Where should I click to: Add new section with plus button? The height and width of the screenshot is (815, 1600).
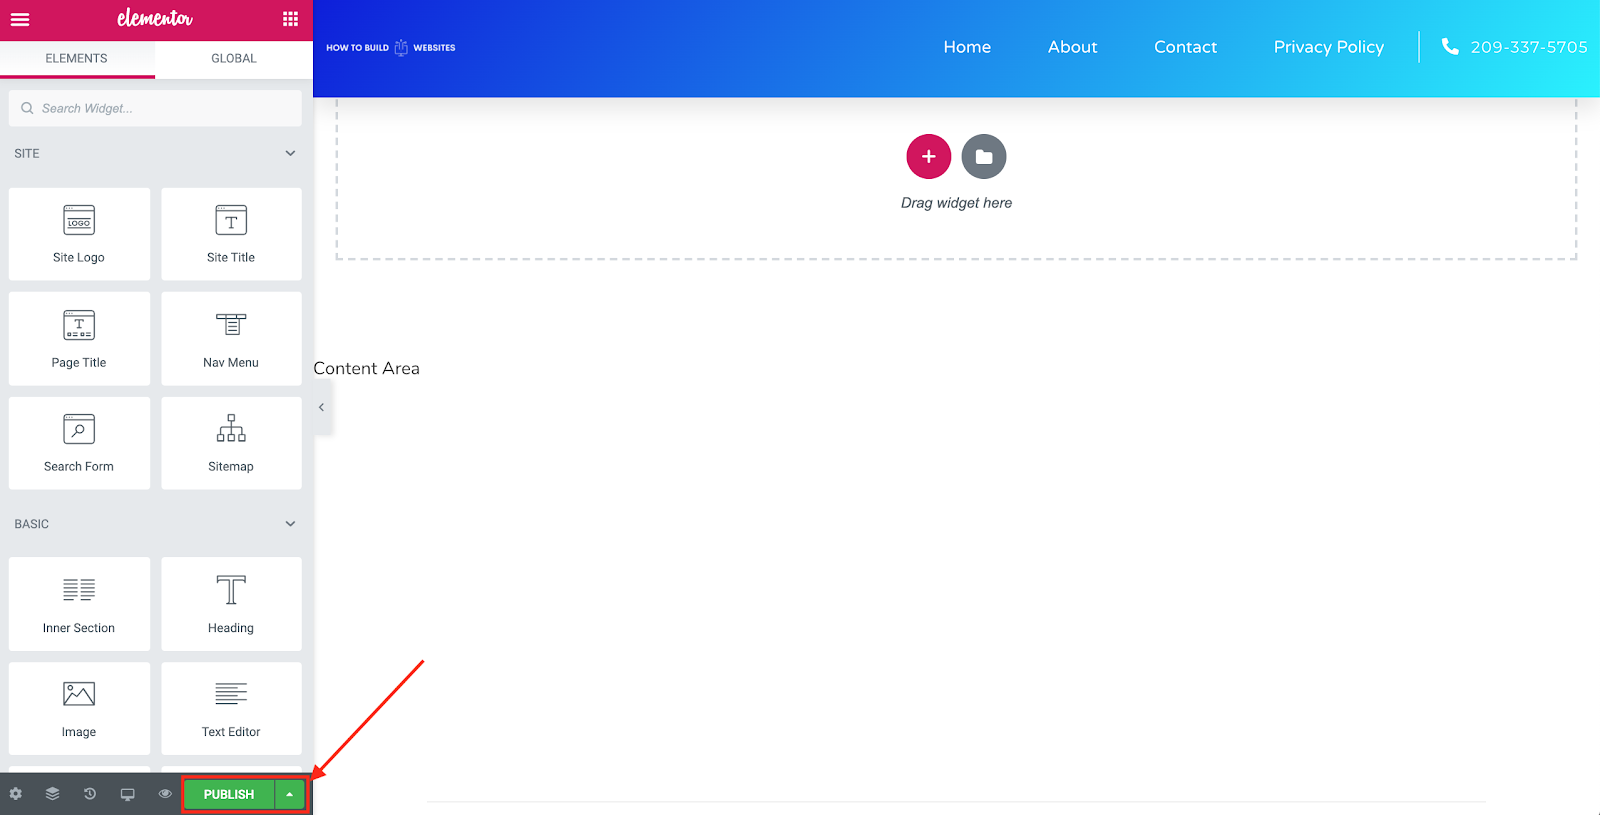pyautogui.click(x=929, y=157)
